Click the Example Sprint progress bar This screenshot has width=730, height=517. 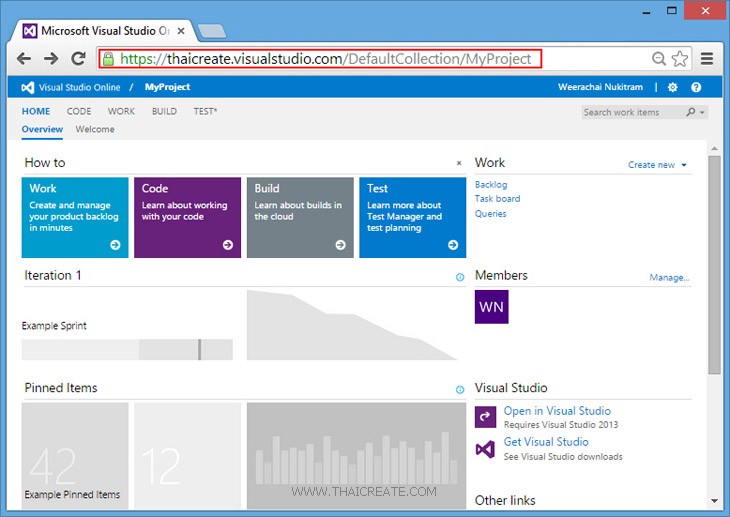127,349
